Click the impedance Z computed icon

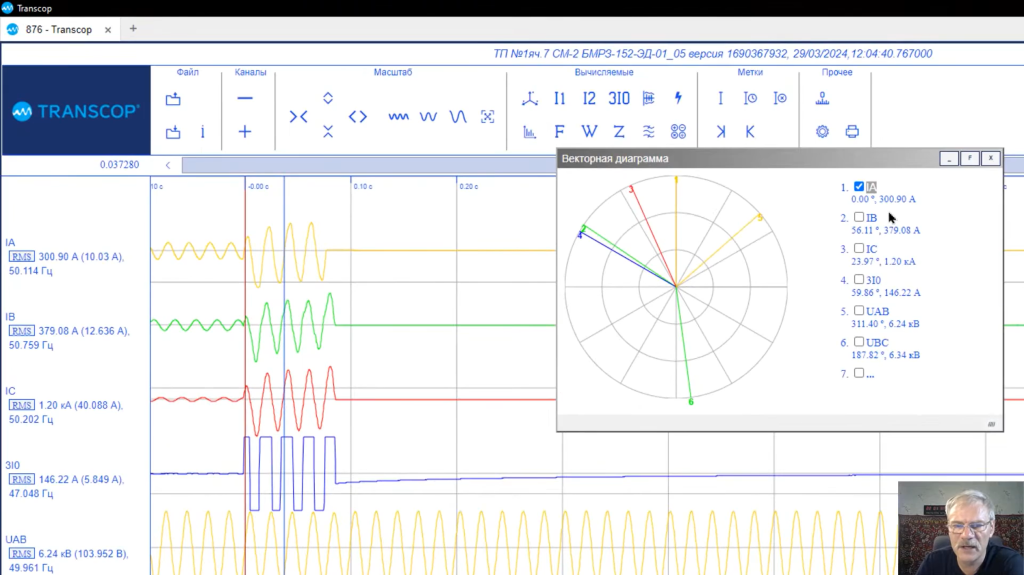click(x=619, y=132)
